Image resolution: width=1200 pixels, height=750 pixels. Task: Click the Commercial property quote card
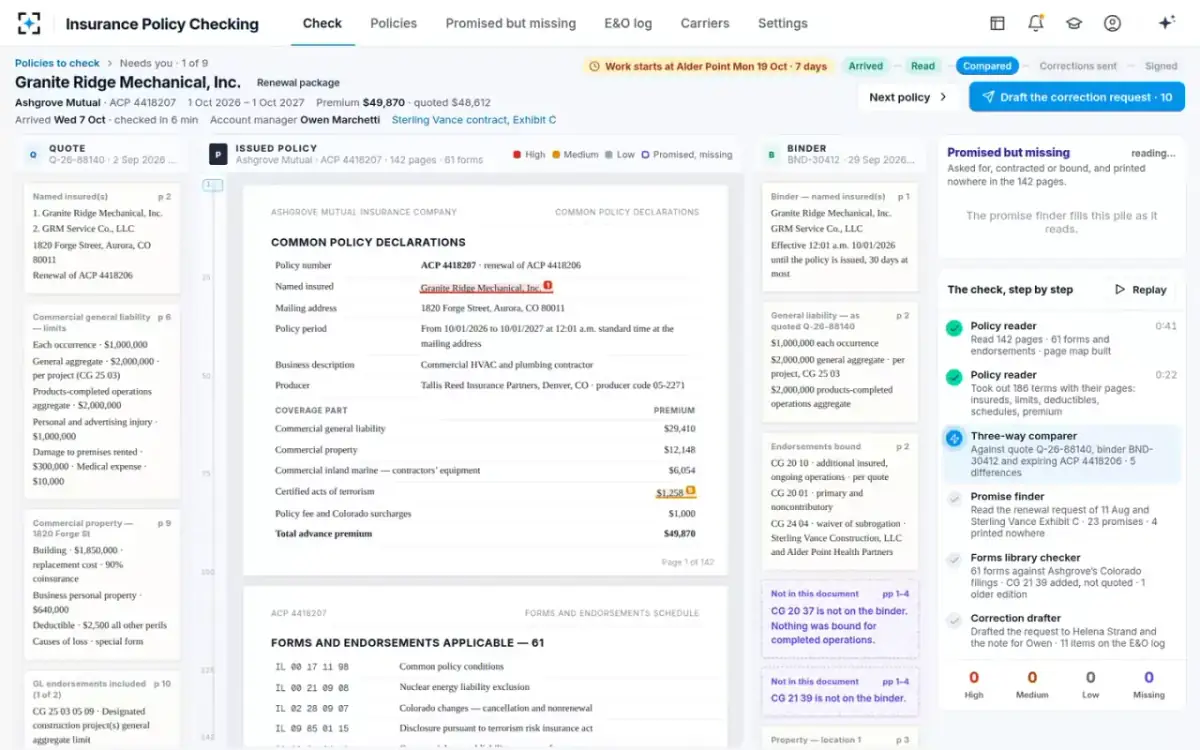coord(102,585)
